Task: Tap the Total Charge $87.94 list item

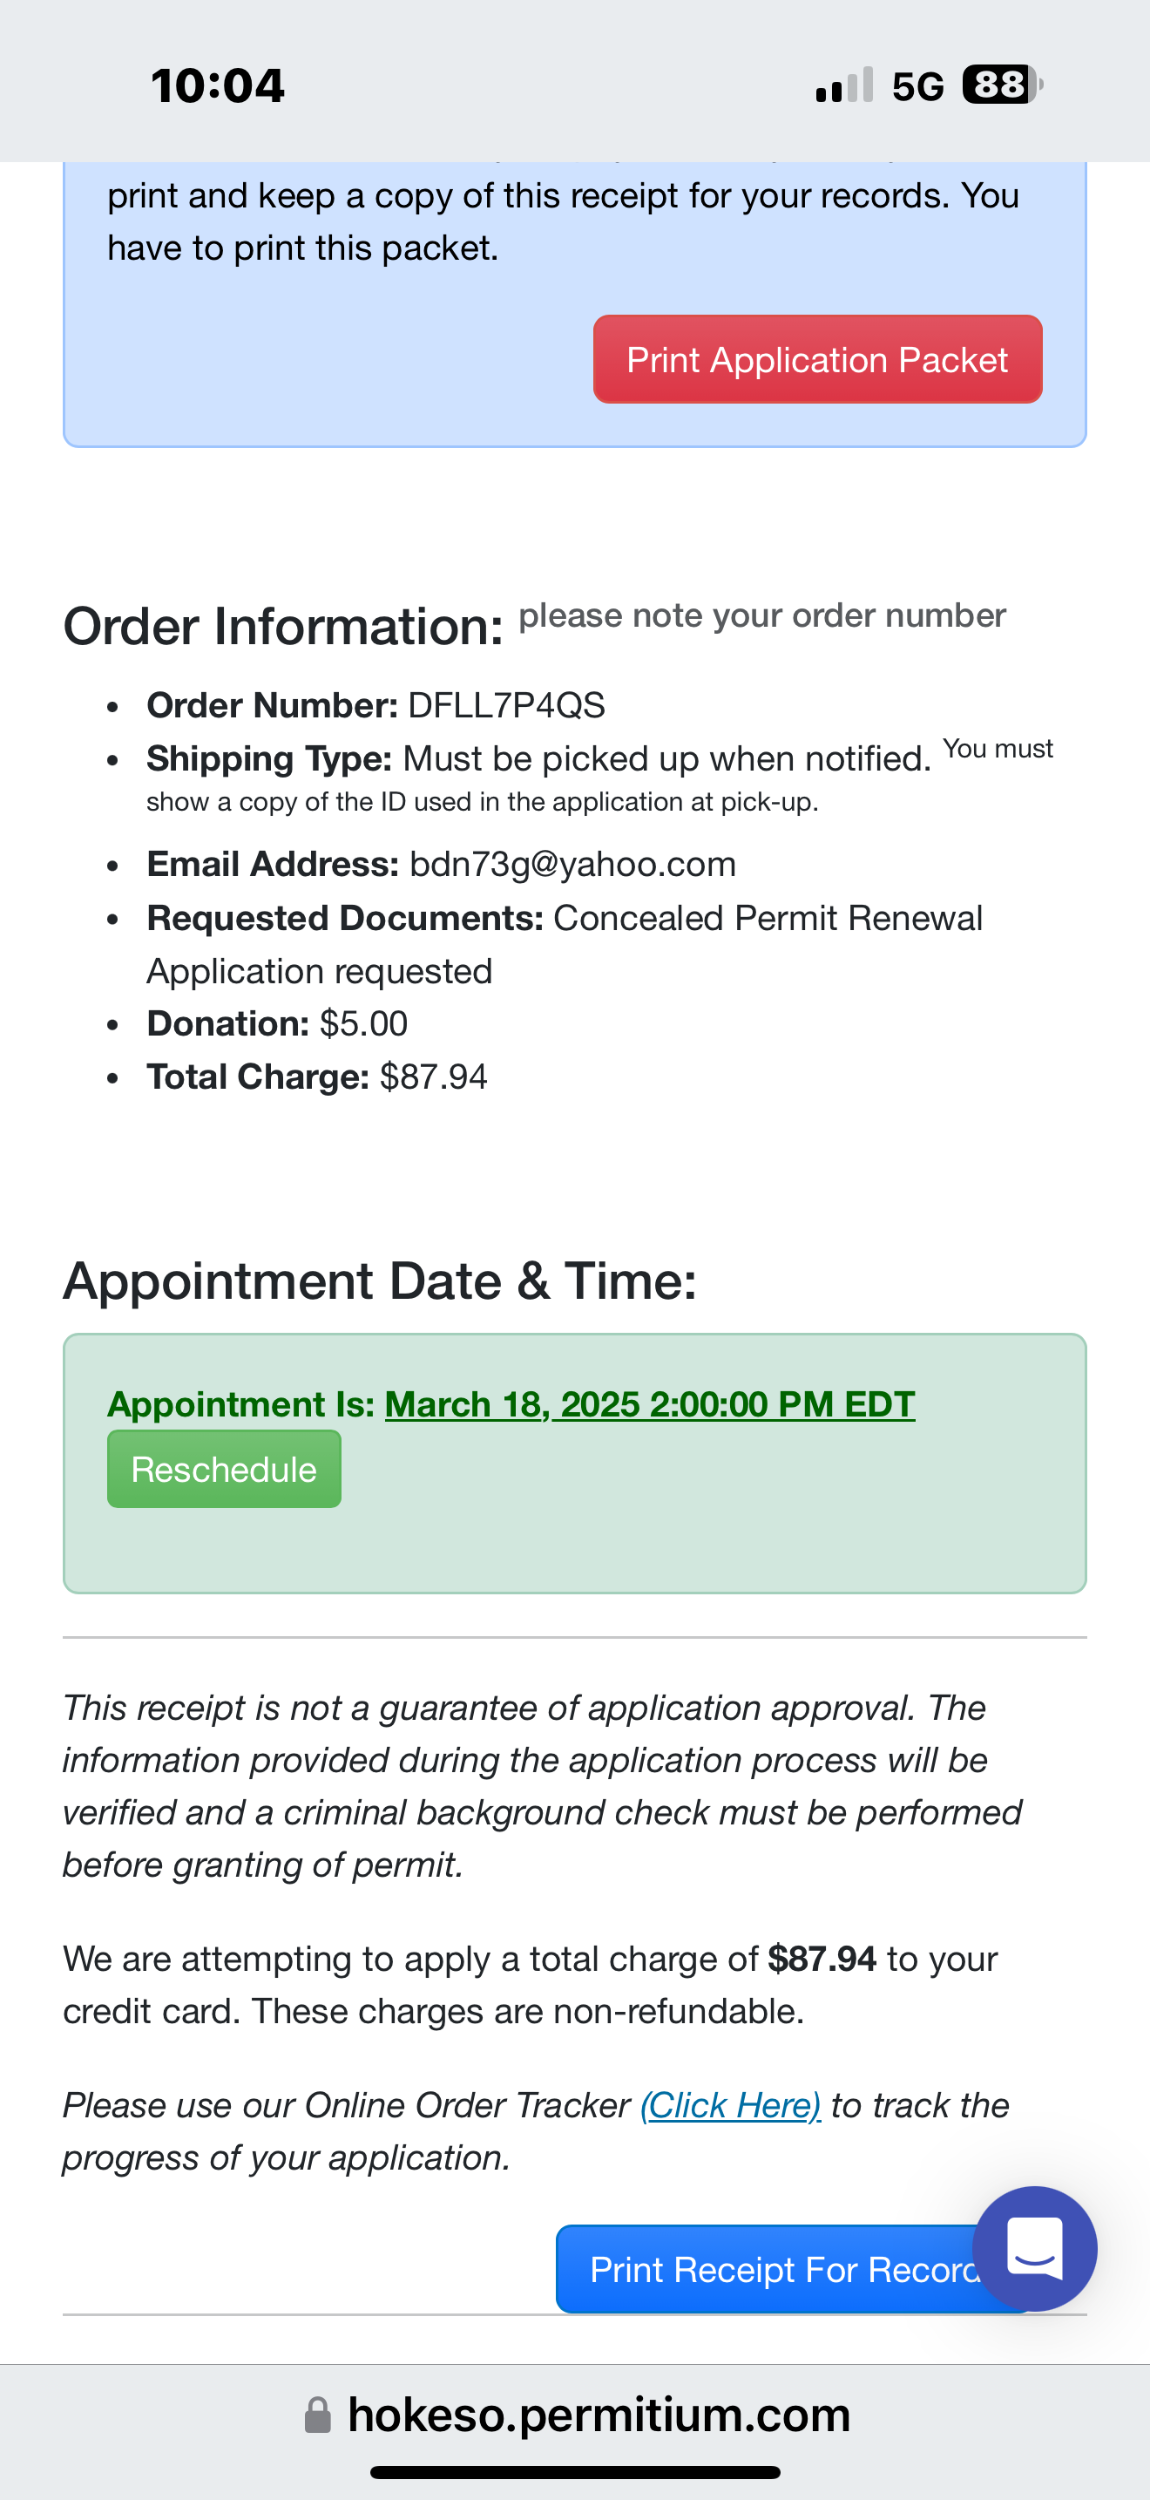Action: [x=317, y=1077]
